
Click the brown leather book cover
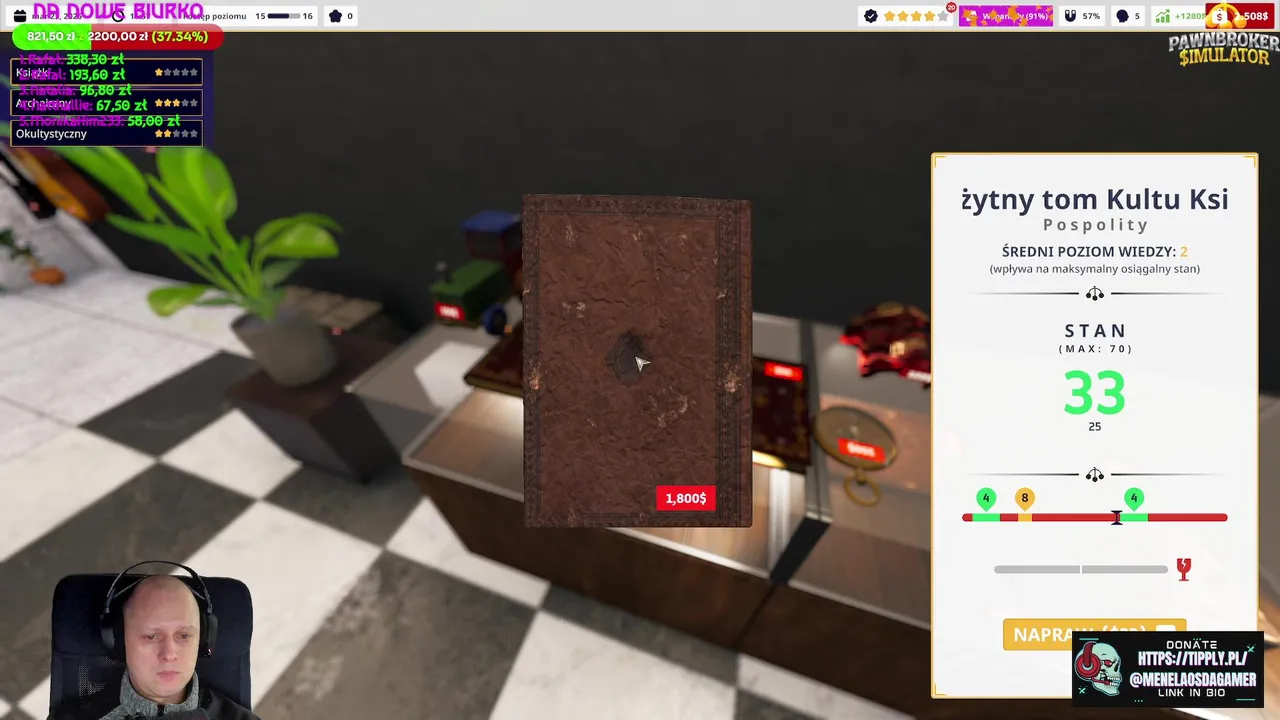pos(637,360)
